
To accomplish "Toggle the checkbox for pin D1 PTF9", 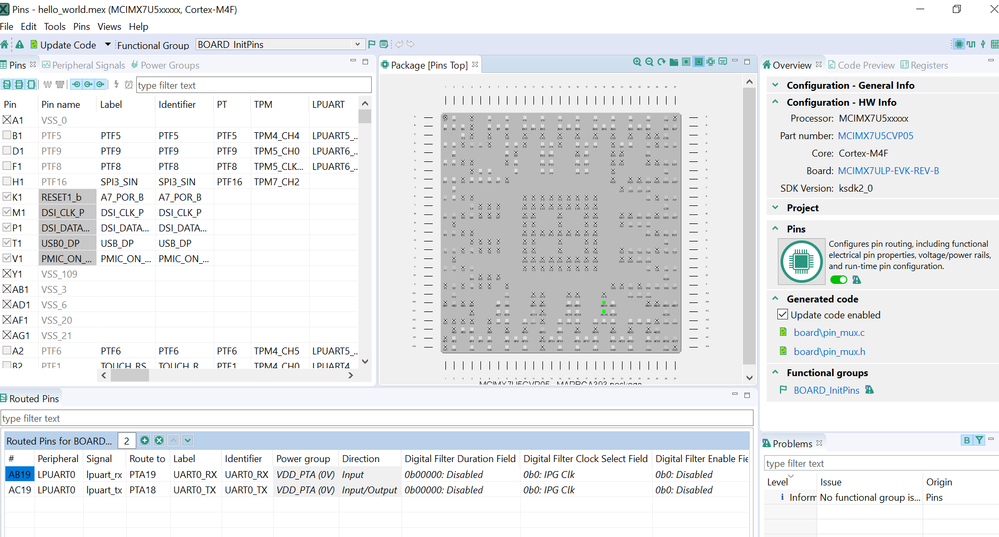I will pos(6,150).
